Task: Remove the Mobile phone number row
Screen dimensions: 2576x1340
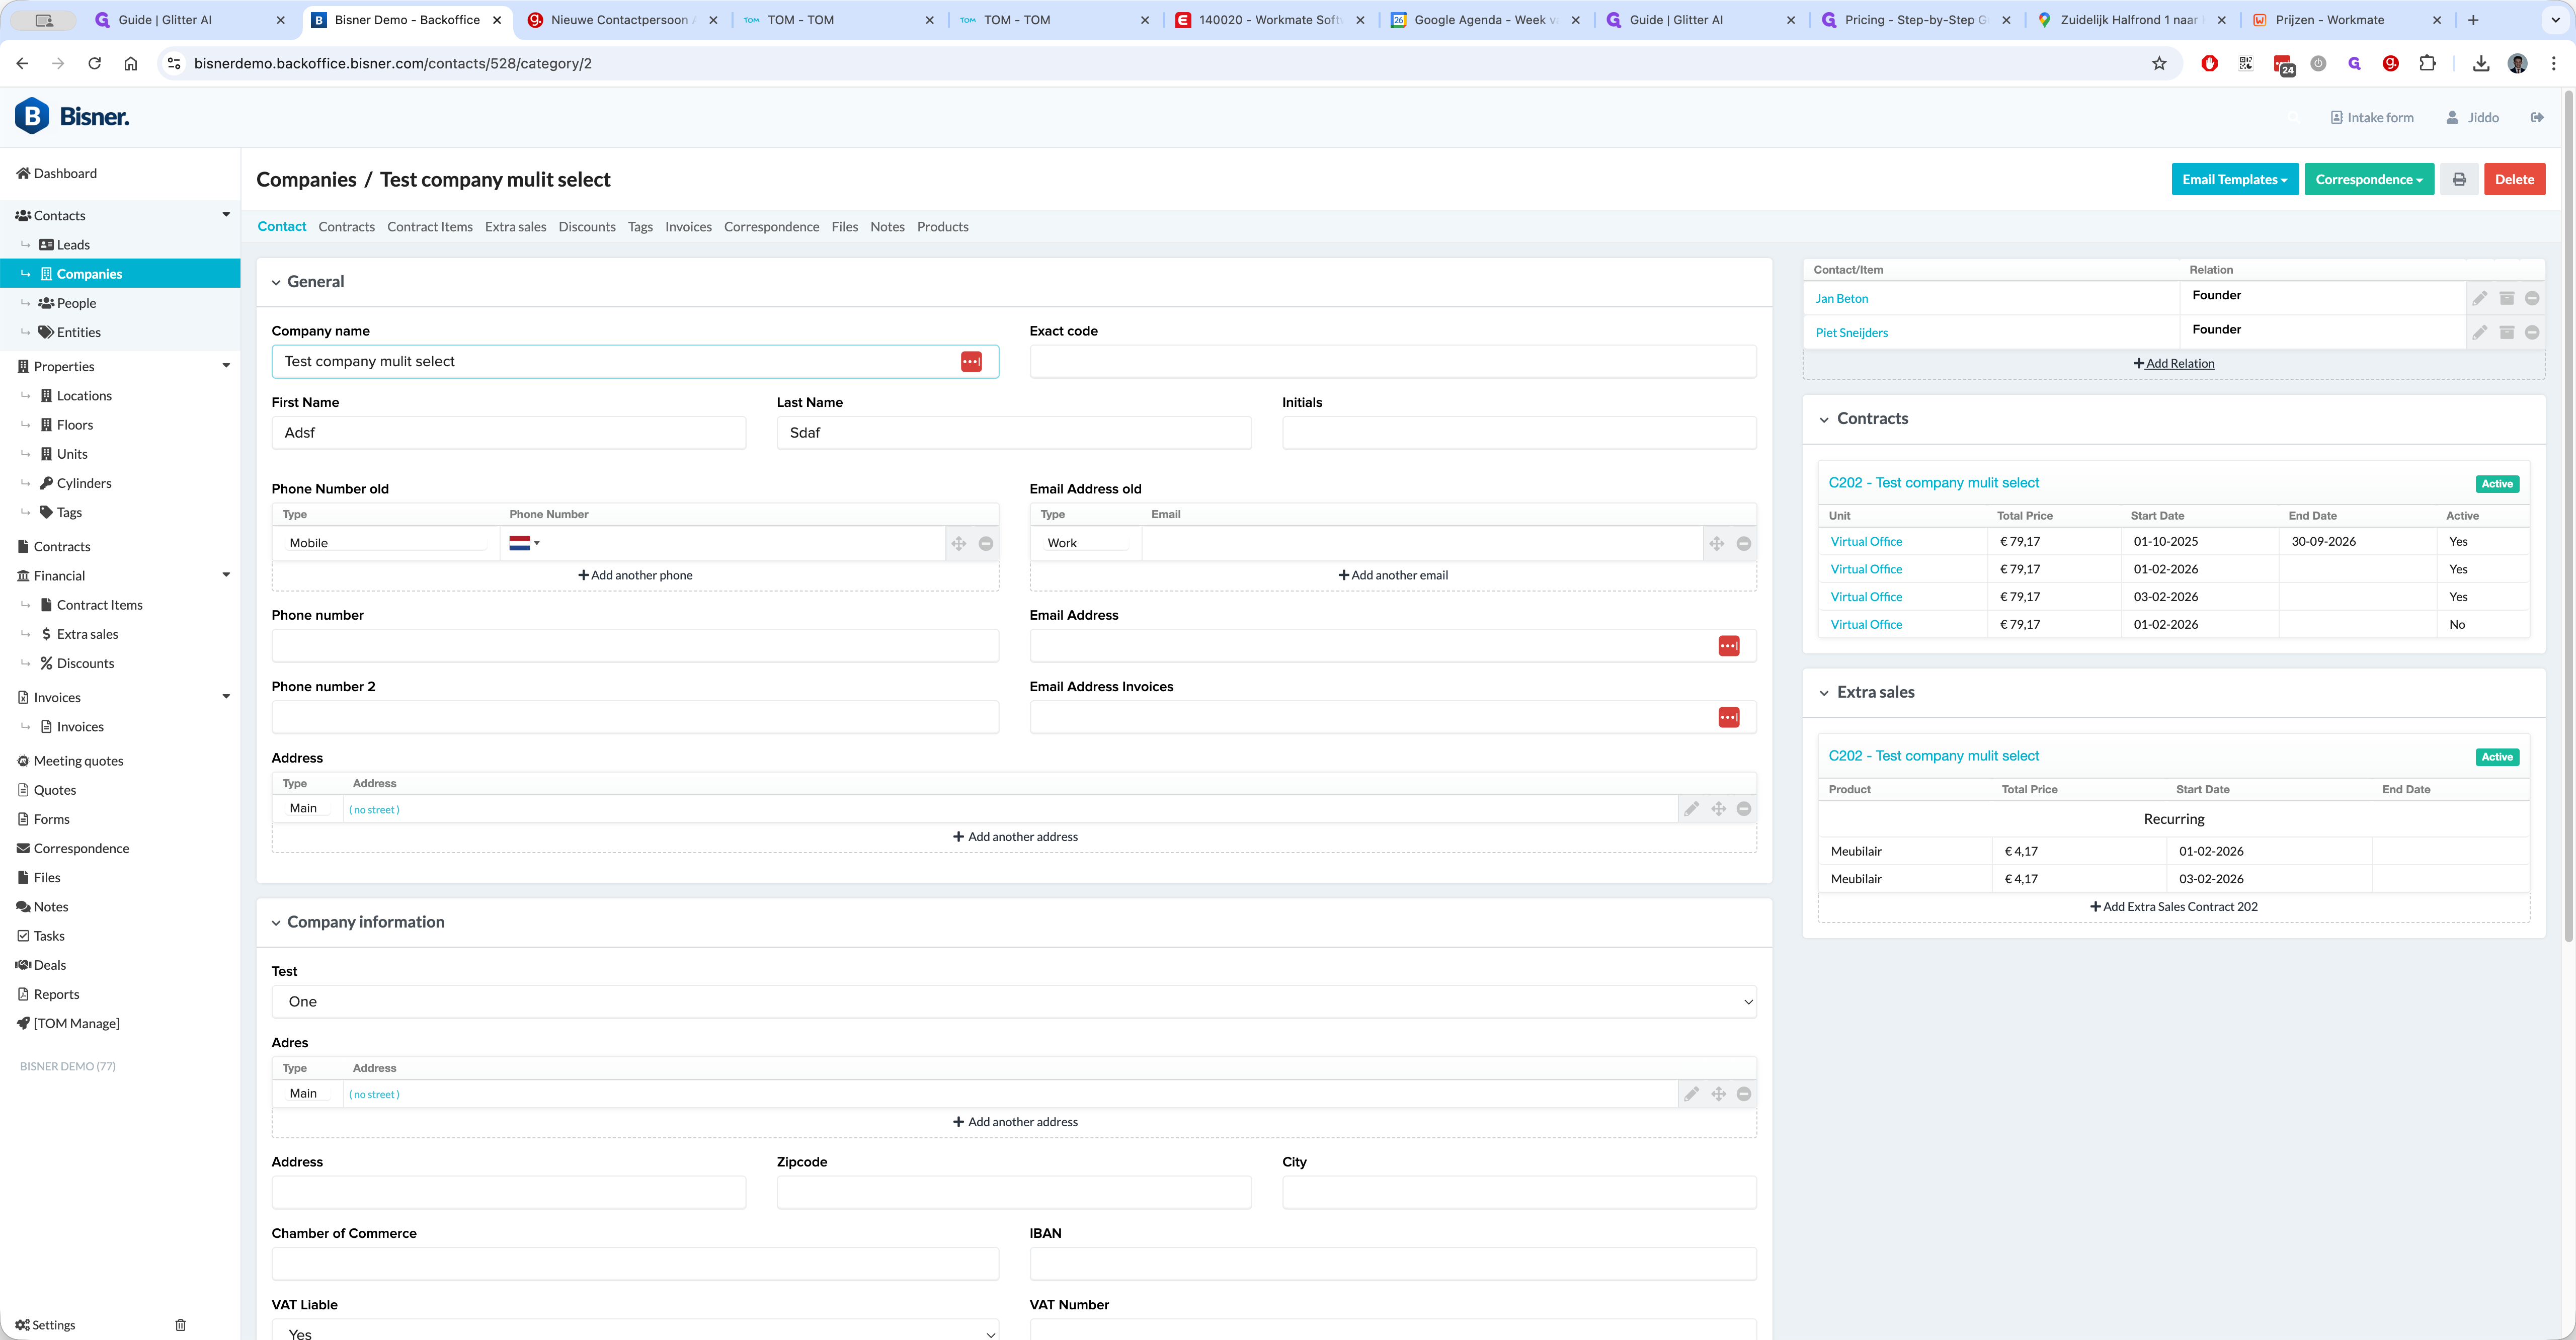Action: (985, 544)
